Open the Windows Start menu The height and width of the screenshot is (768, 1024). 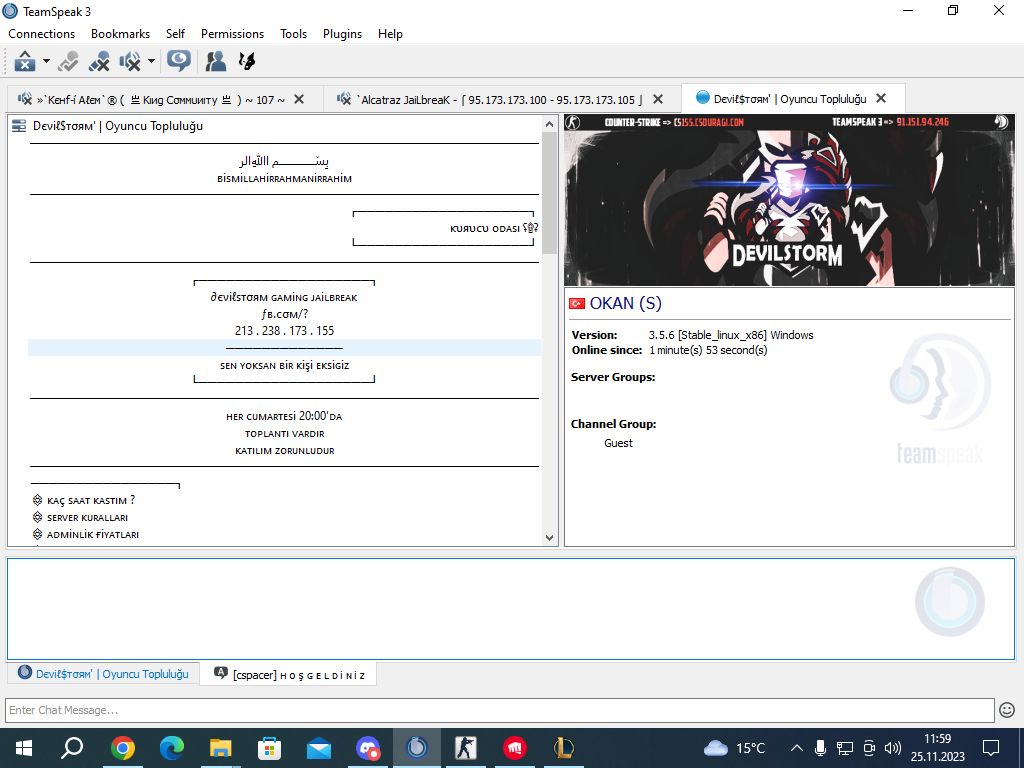tap(24, 748)
